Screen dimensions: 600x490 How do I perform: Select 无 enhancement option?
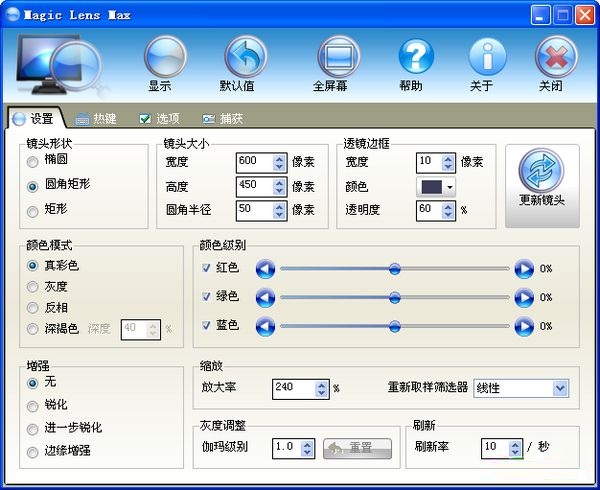[x=33, y=383]
